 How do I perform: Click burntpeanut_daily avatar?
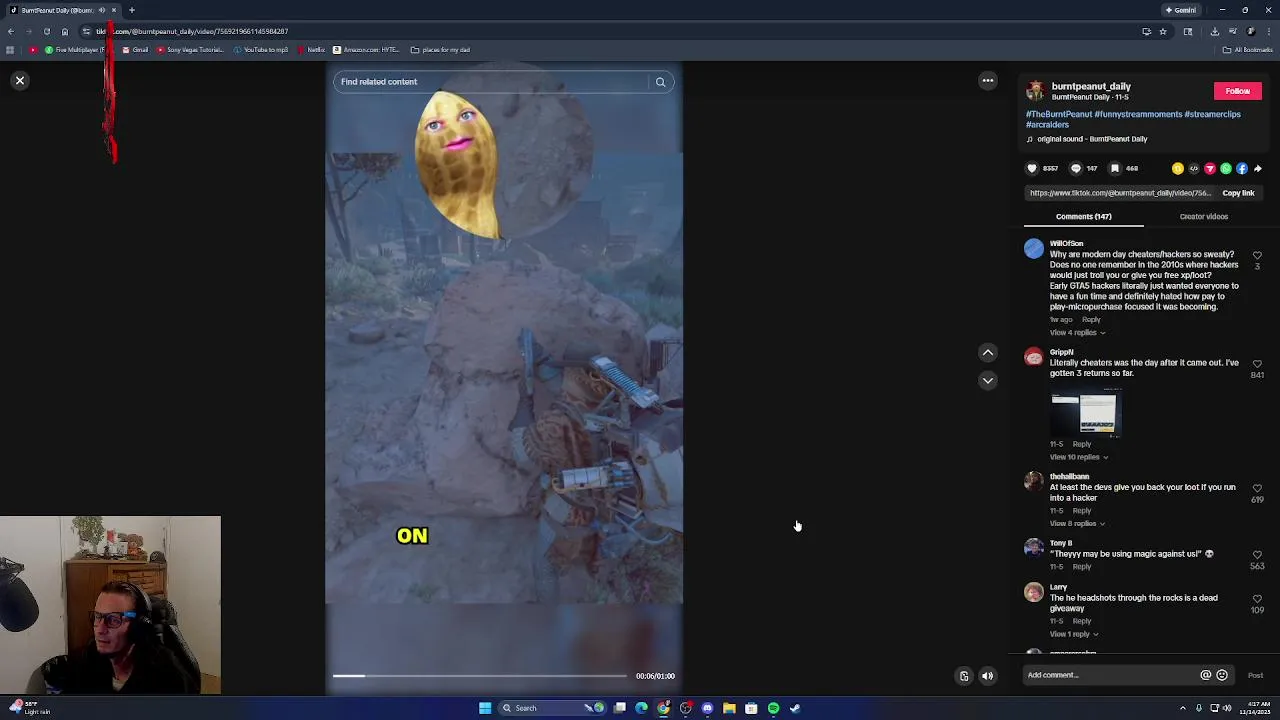click(x=1035, y=91)
